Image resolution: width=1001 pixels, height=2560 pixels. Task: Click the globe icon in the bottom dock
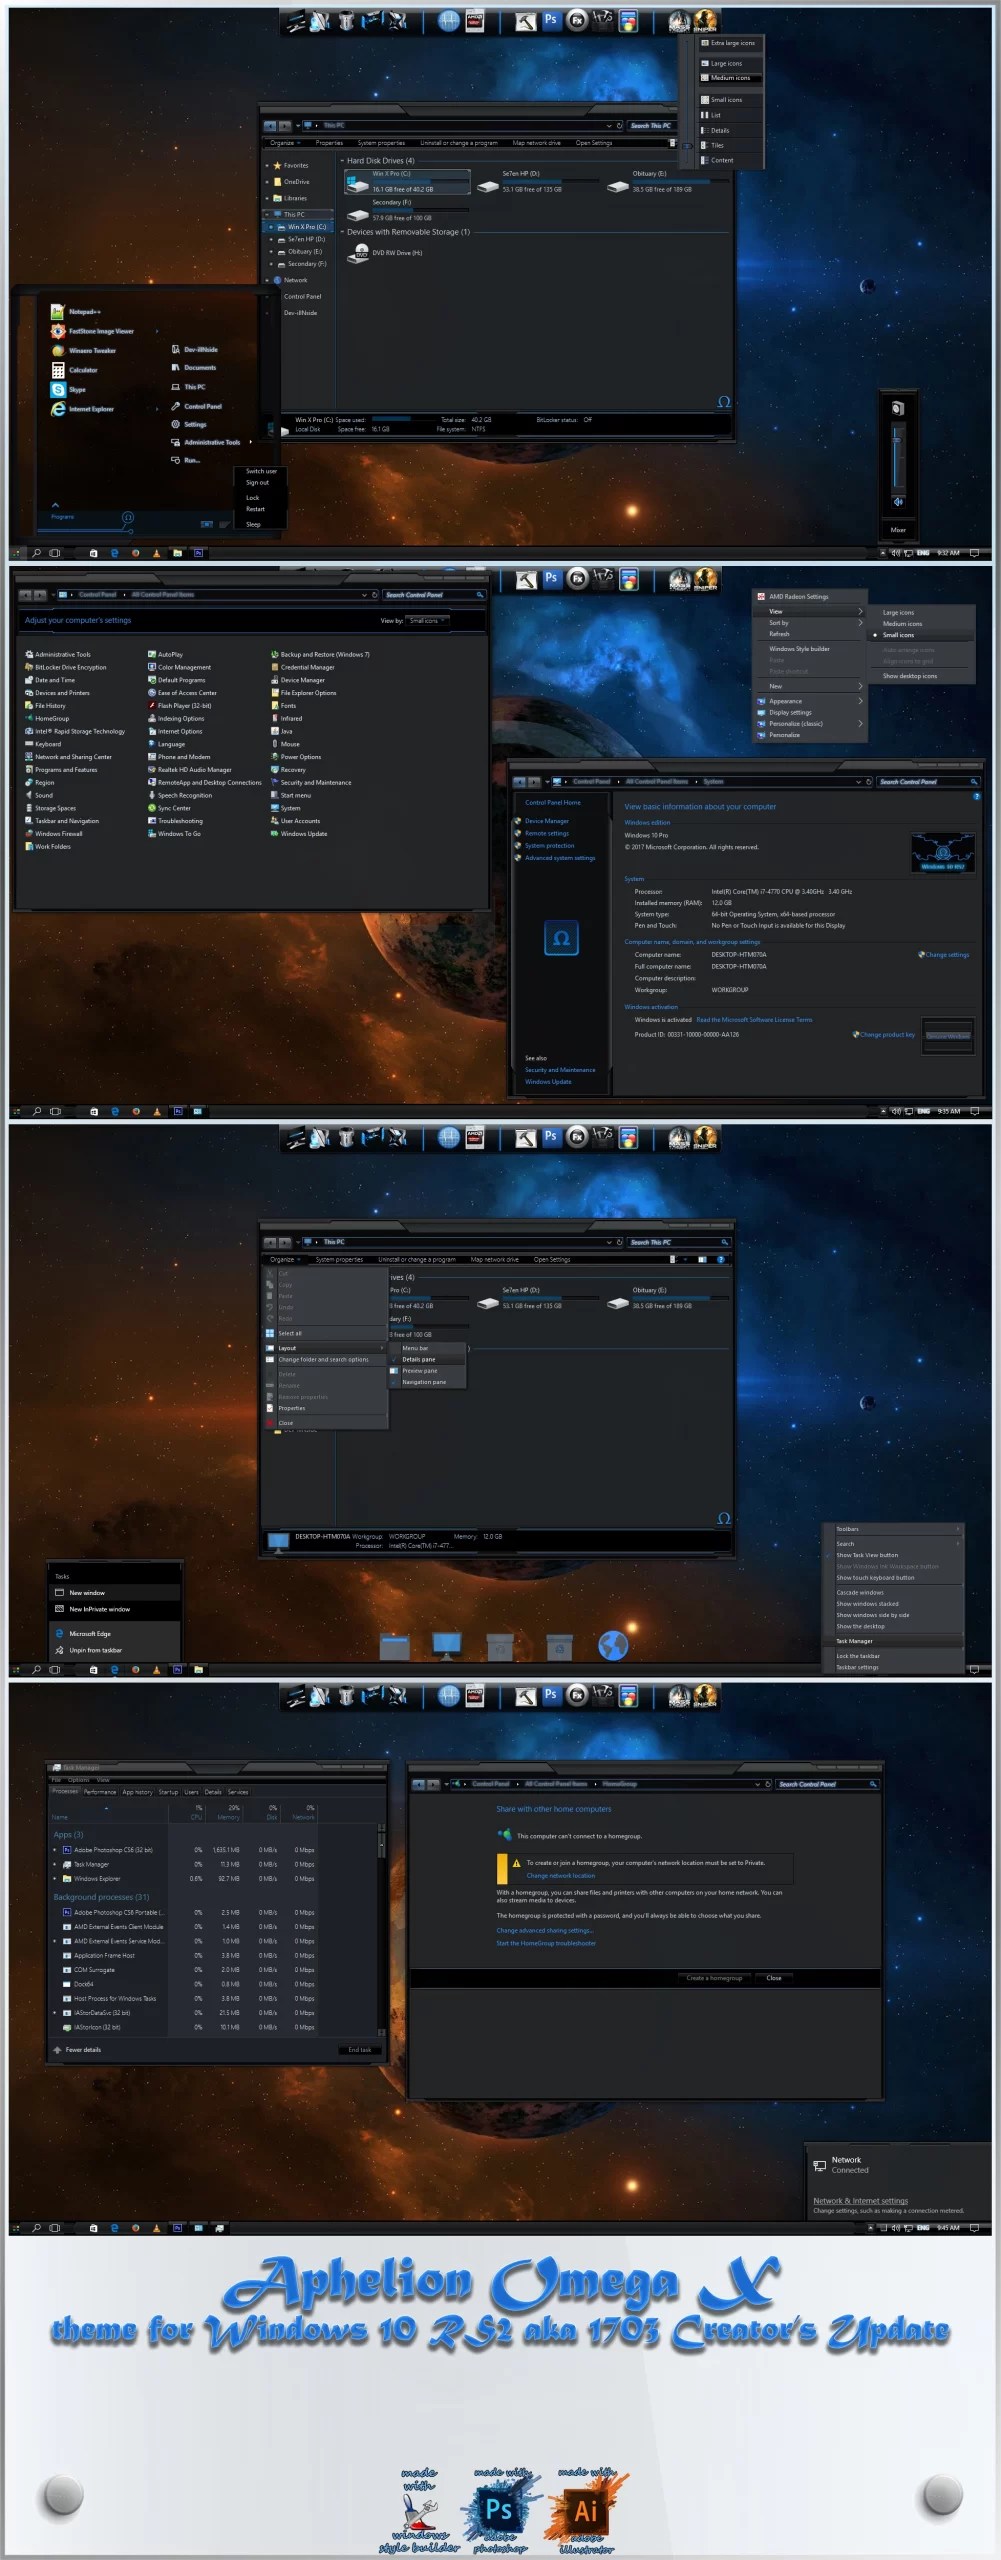[612, 1645]
